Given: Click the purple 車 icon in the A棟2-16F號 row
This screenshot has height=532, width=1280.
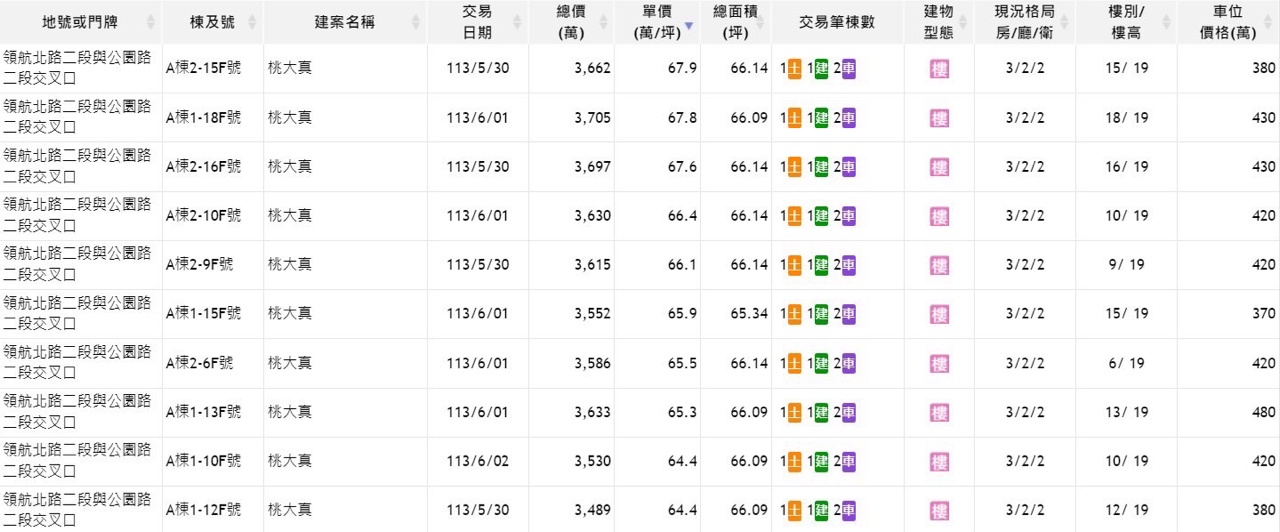Looking at the screenshot, I should click(x=848, y=167).
